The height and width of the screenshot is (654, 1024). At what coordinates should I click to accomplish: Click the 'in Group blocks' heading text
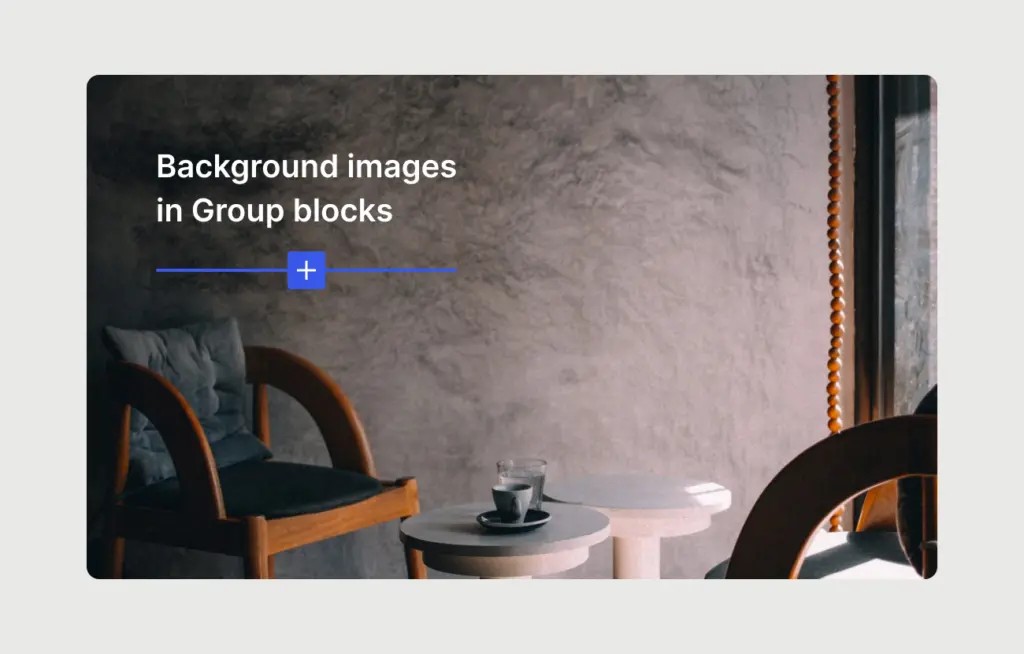tap(274, 211)
